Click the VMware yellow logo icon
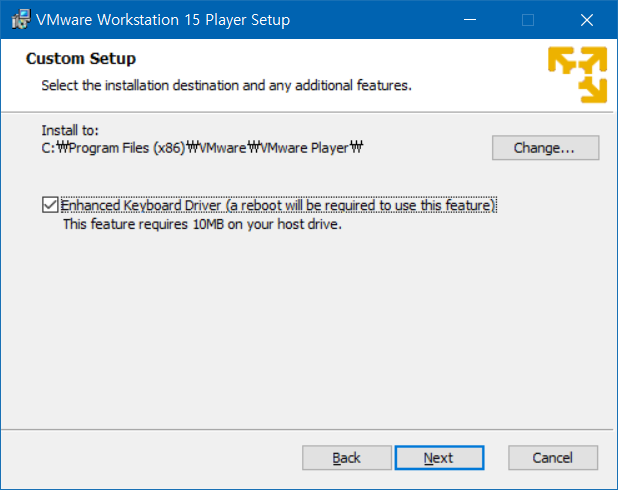 577,75
